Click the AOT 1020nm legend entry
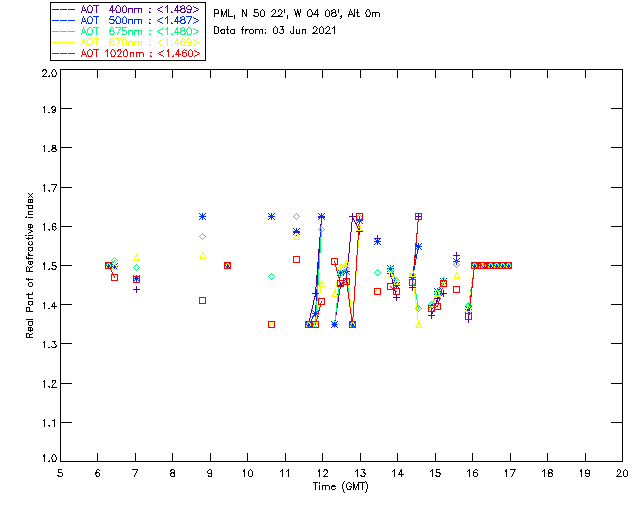 click(127, 53)
